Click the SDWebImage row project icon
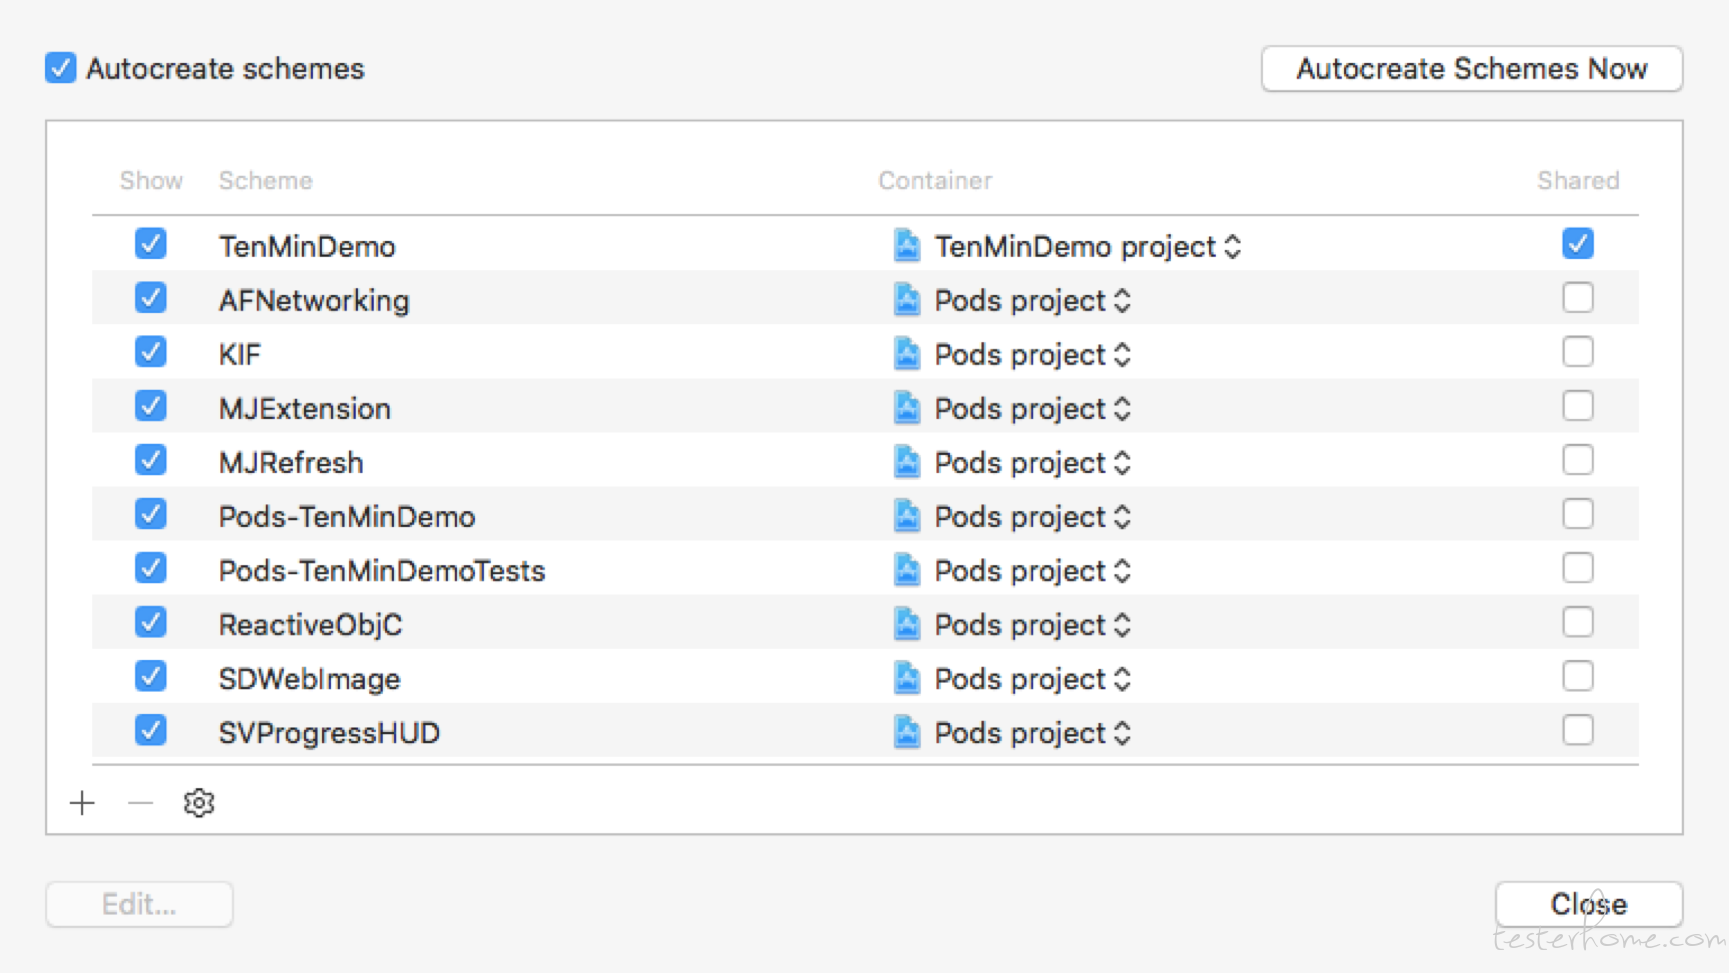The image size is (1729, 973). [907, 677]
